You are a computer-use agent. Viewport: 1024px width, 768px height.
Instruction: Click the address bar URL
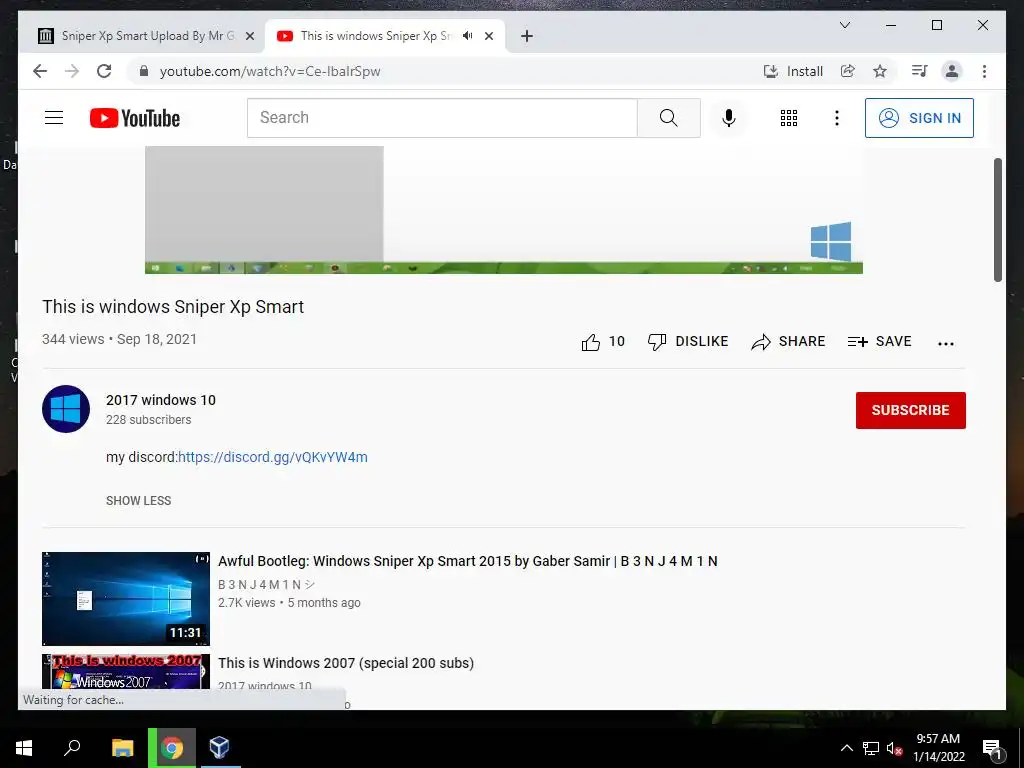click(270, 71)
